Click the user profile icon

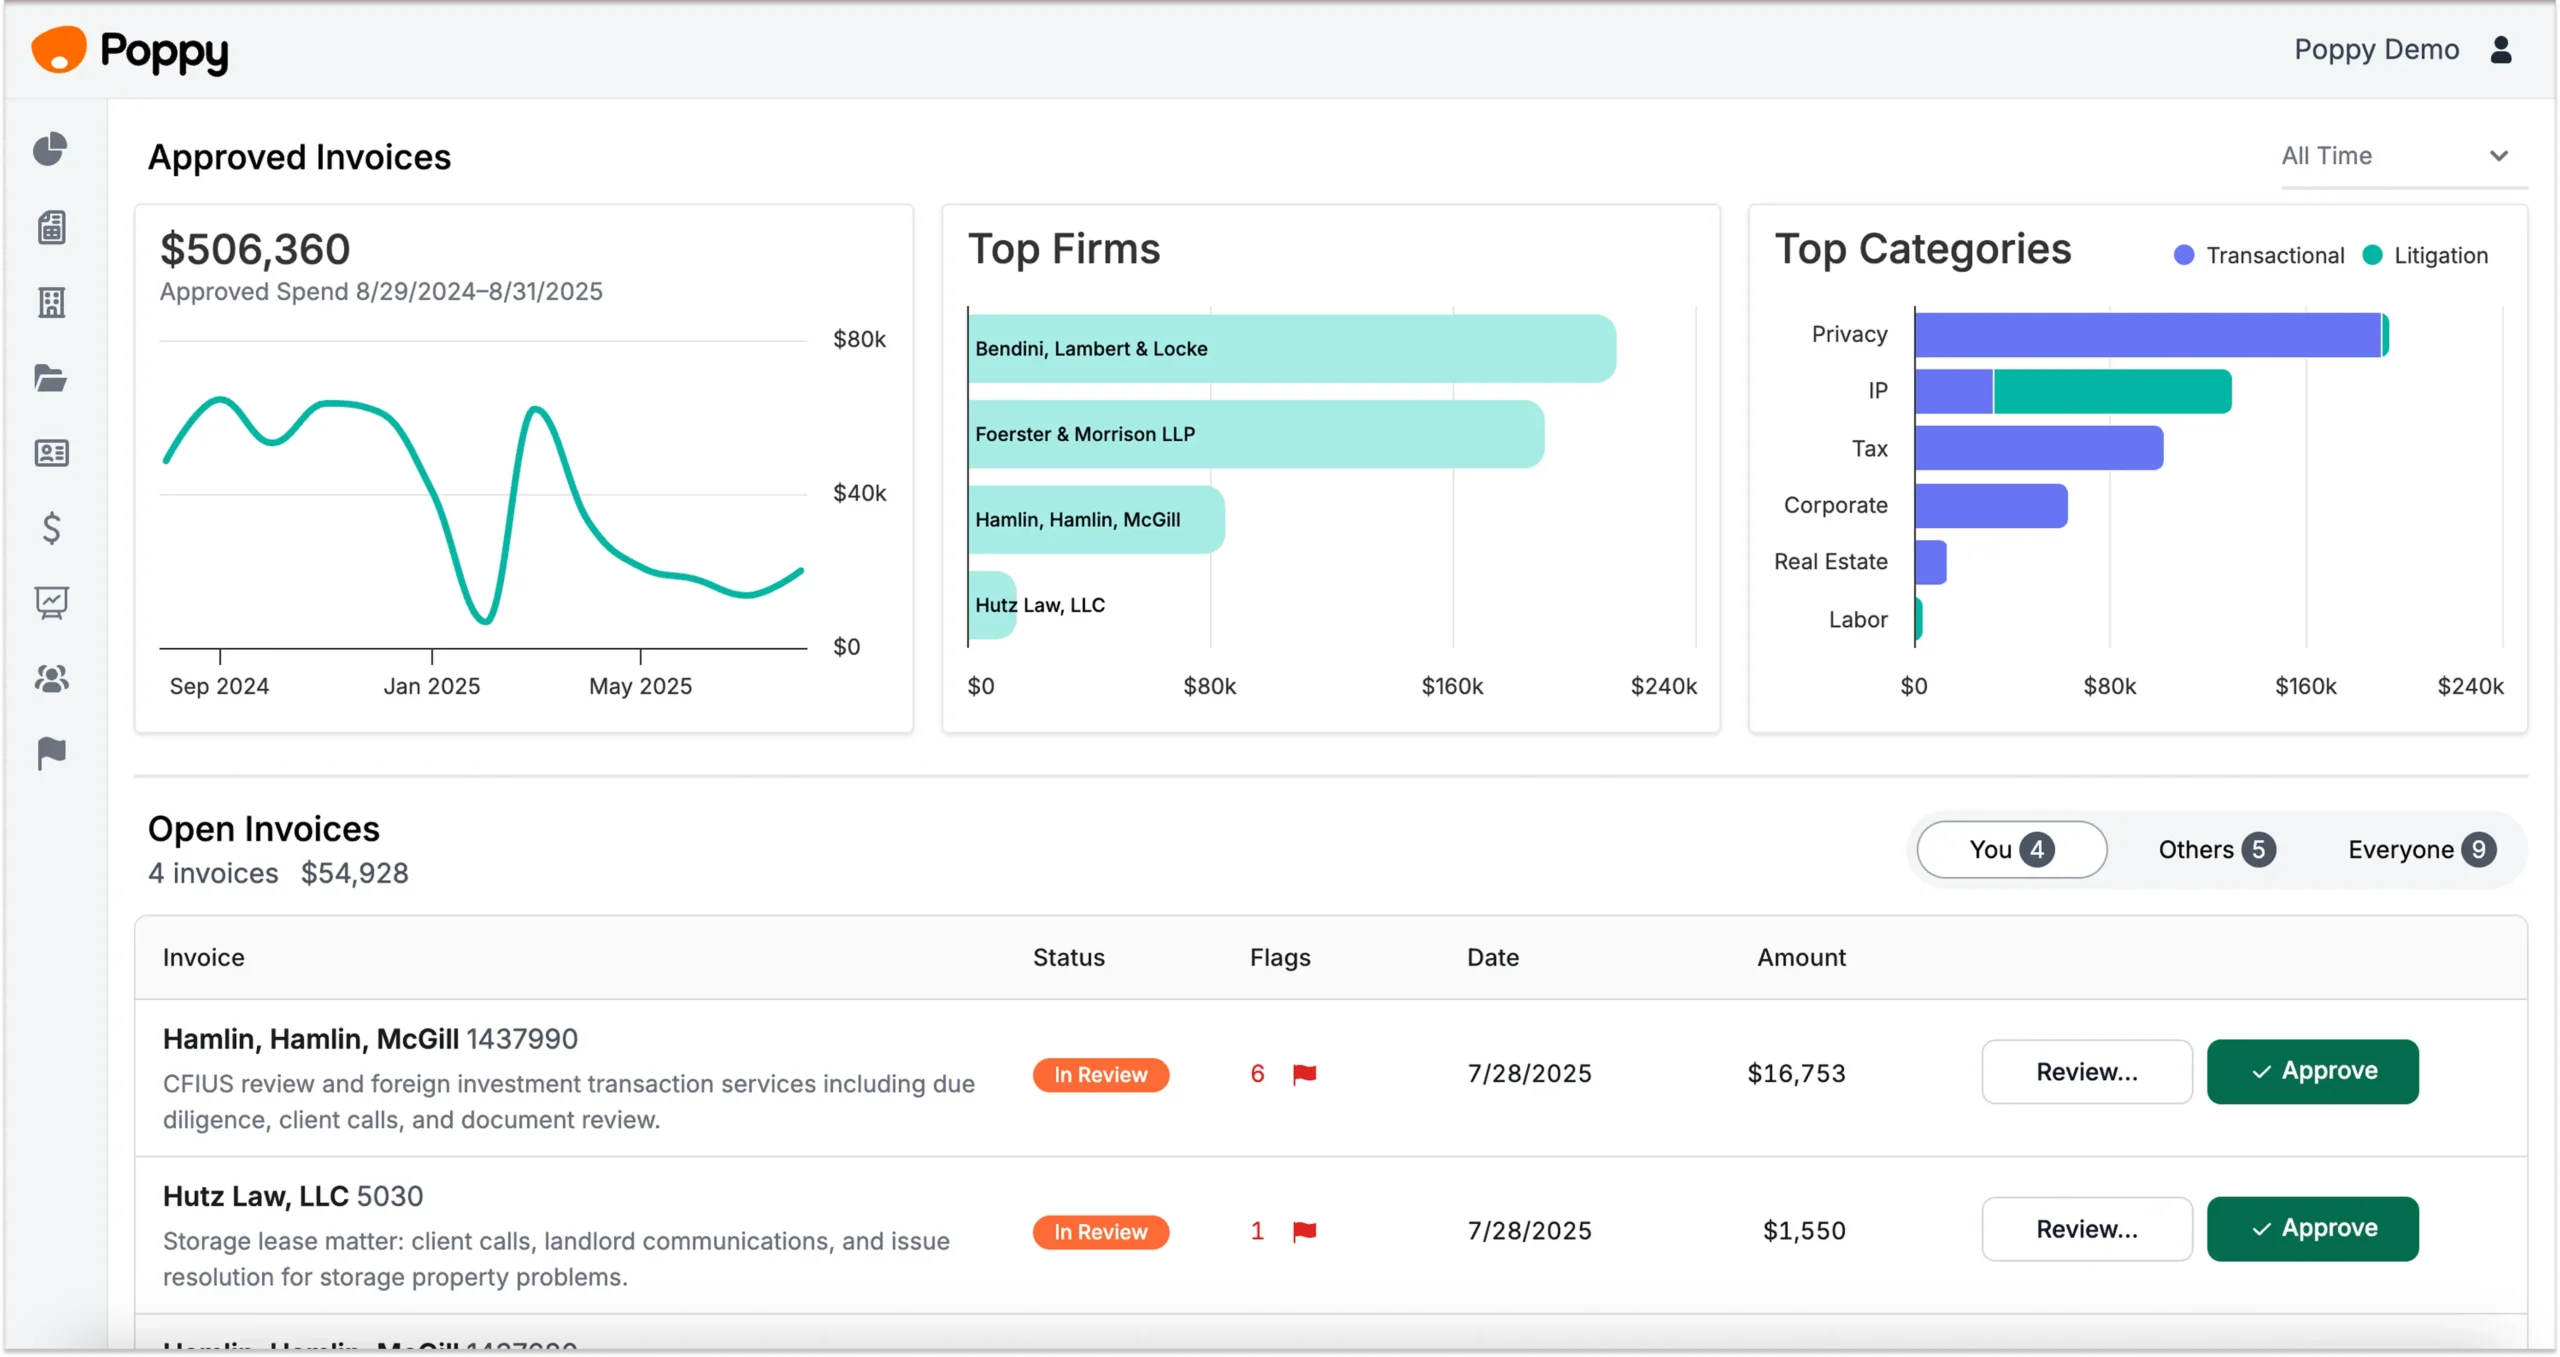coord(2500,50)
